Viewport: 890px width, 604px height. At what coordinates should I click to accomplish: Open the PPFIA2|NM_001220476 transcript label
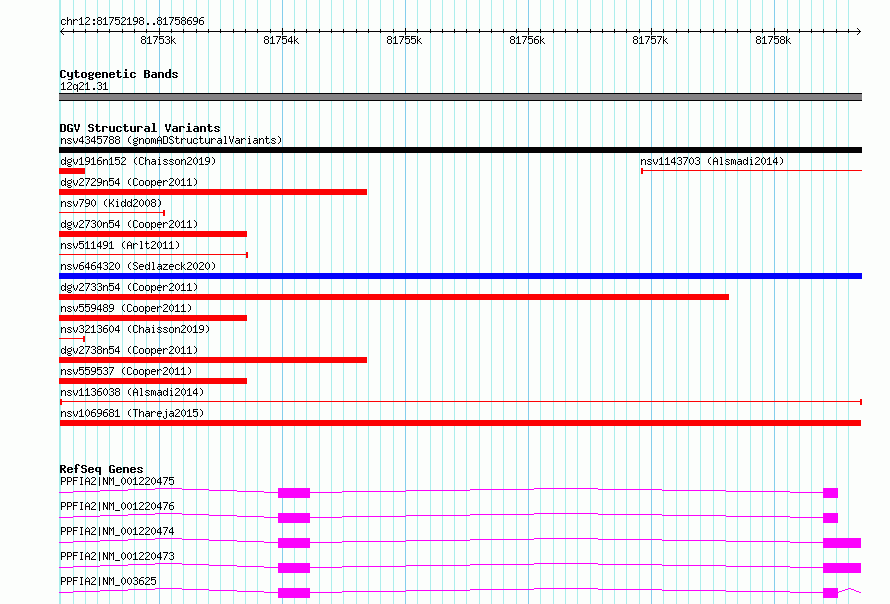tap(117, 506)
